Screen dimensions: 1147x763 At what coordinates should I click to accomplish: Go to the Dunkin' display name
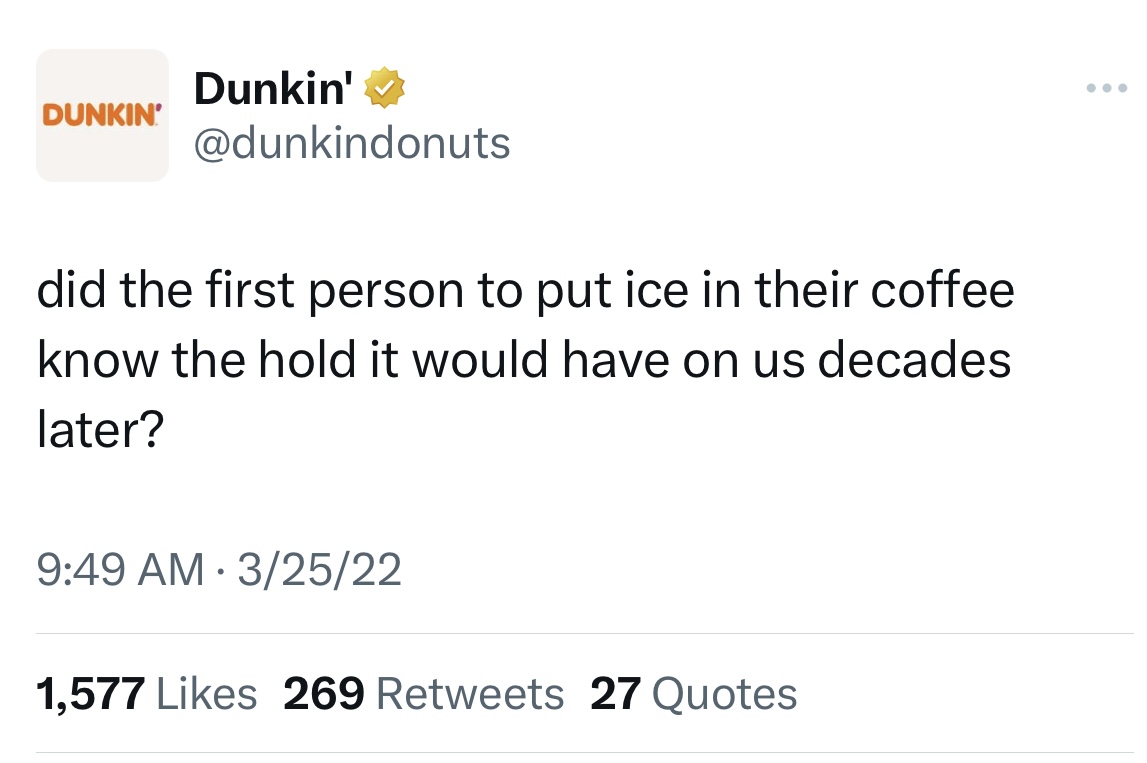272,89
